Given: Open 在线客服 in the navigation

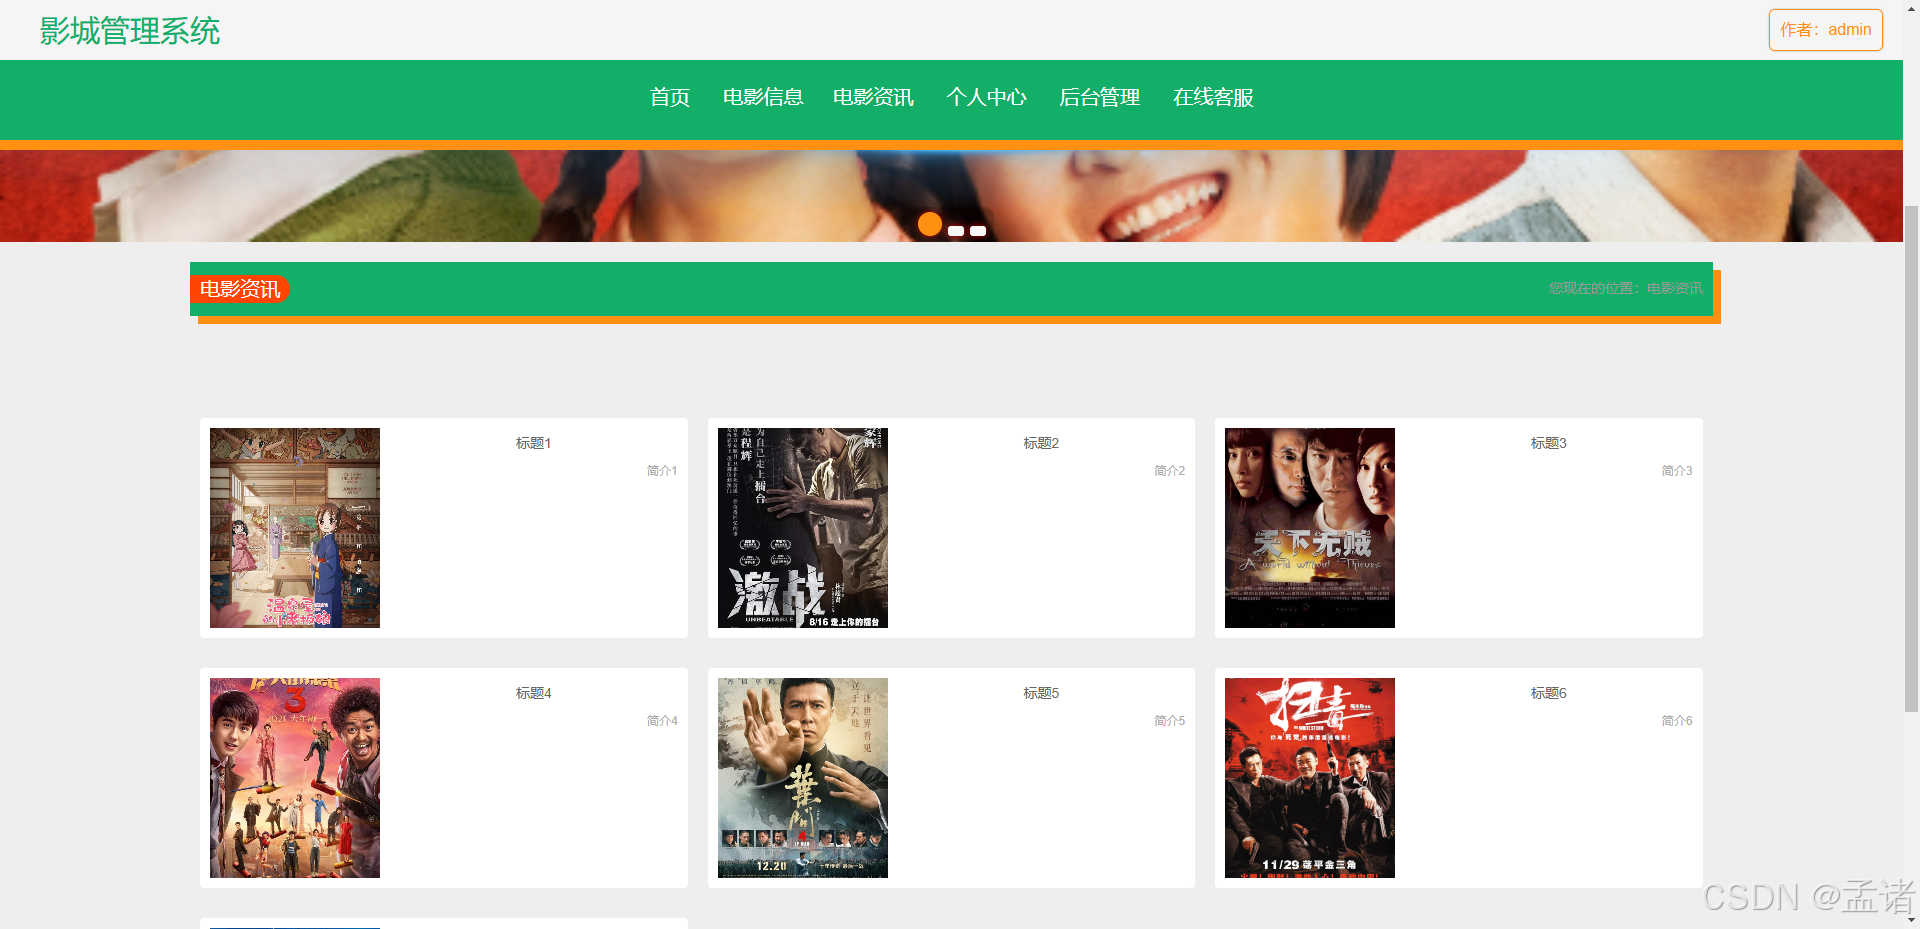Looking at the screenshot, I should 1213,97.
